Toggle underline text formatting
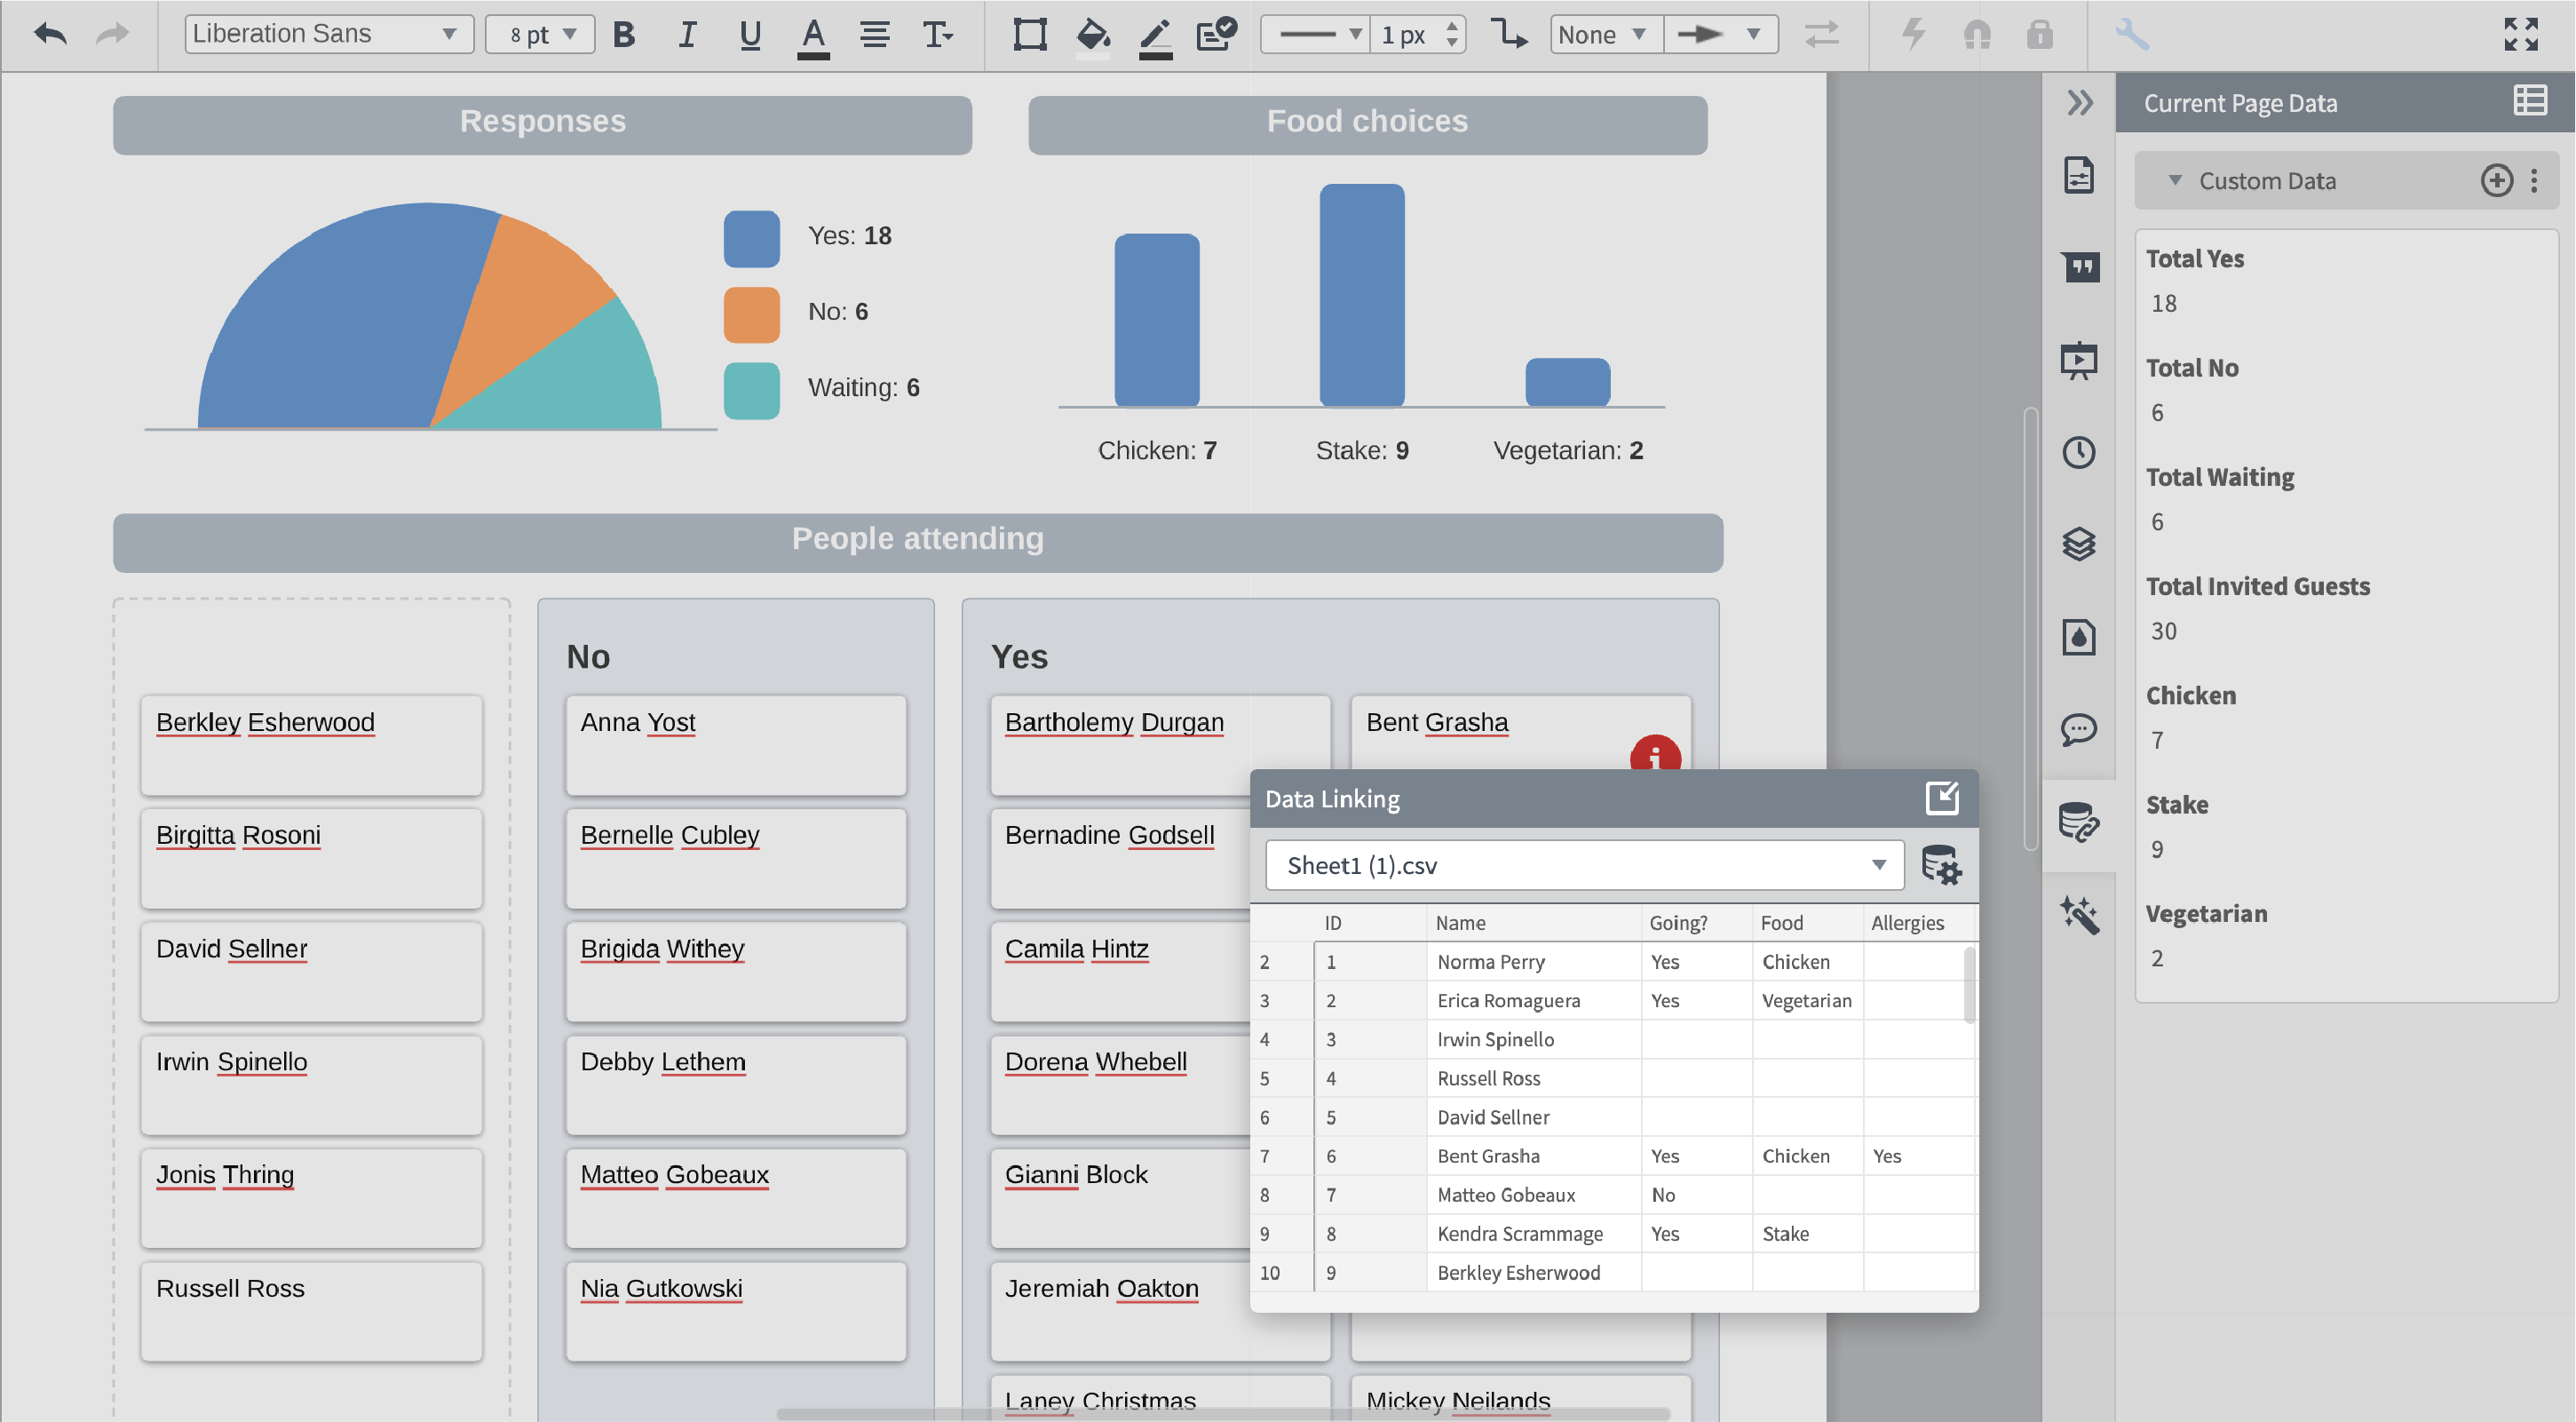 (749, 34)
